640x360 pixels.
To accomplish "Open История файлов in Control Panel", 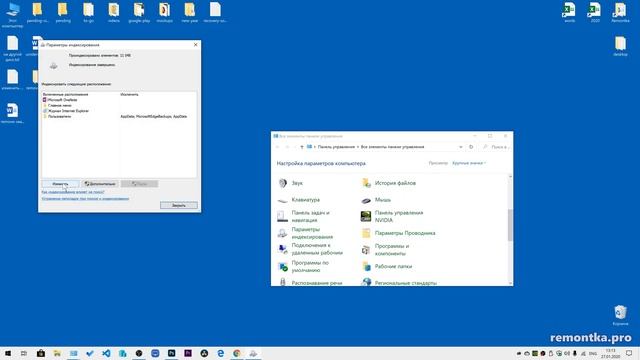I will pyautogui.click(x=389, y=183).
